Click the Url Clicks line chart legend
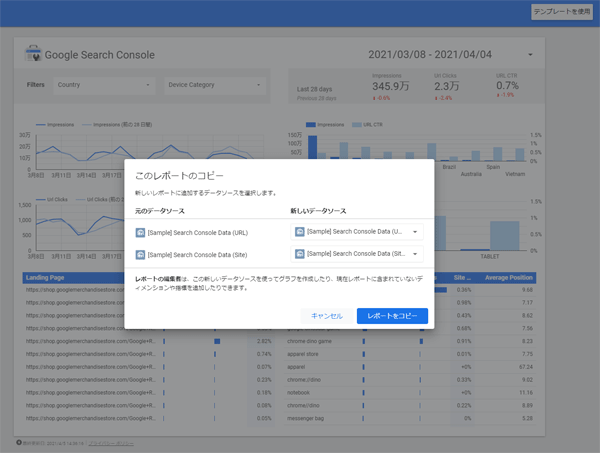 [52, 199]
